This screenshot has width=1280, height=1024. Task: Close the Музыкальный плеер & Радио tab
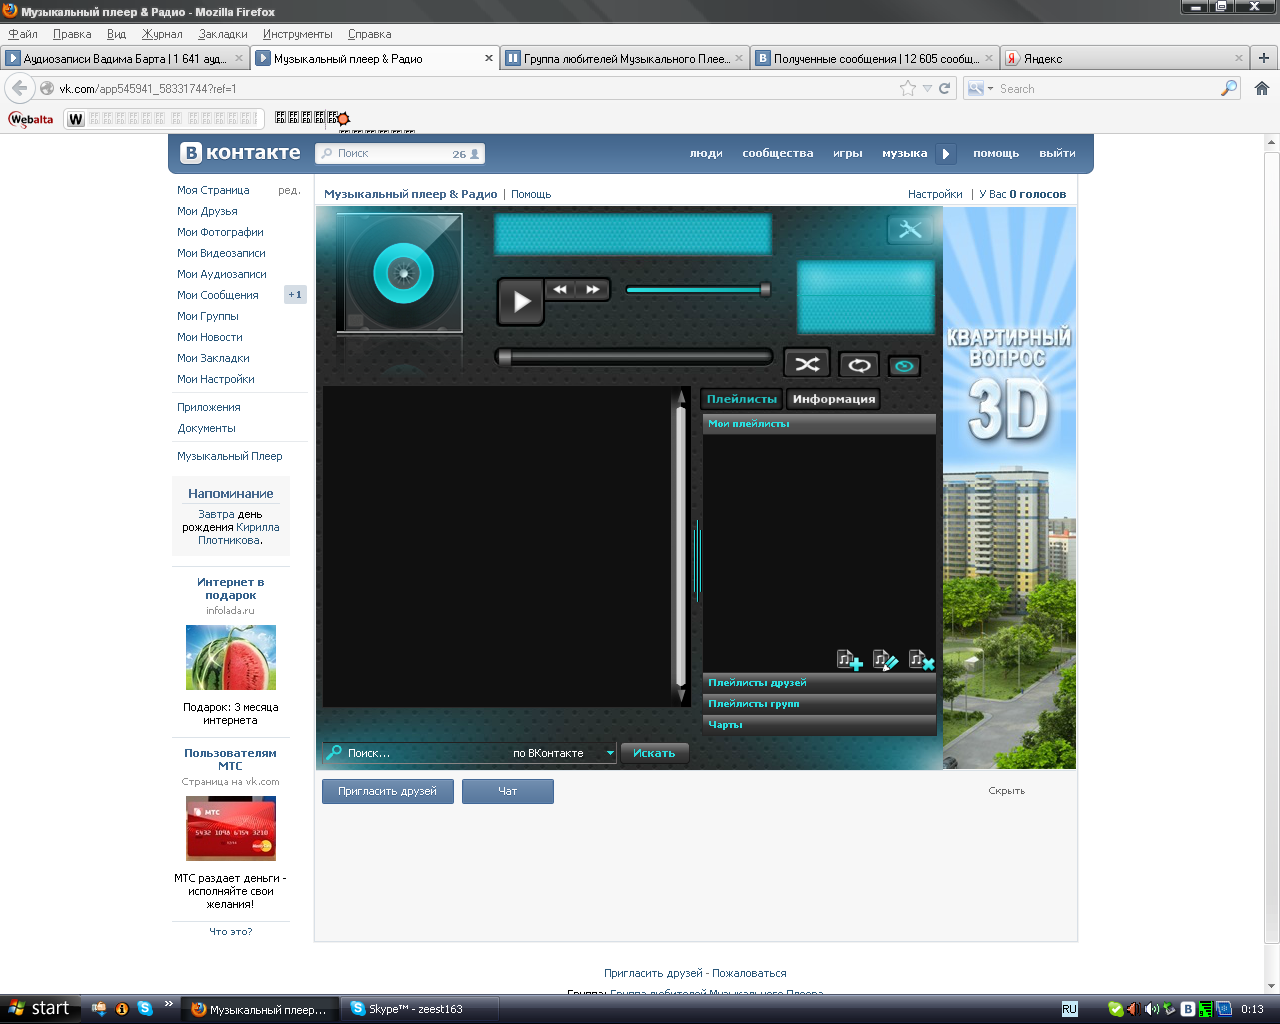click(489, 58)
